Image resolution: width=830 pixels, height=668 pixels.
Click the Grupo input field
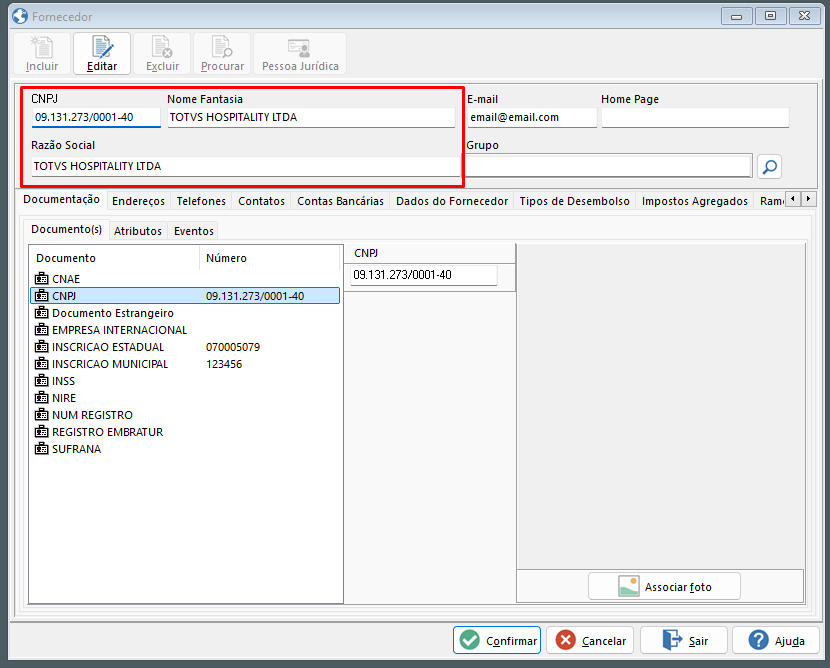(608, 166)
